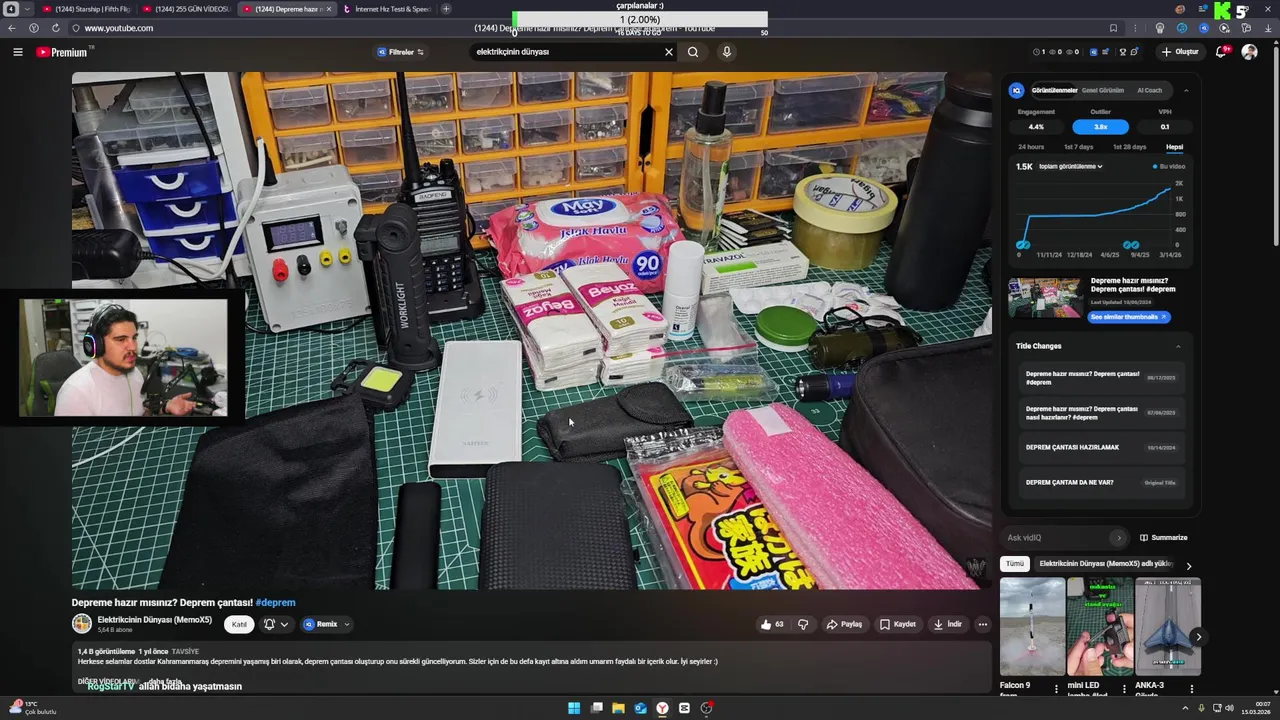Open File Explorer from the taskbar

click(x=618, y=708)
